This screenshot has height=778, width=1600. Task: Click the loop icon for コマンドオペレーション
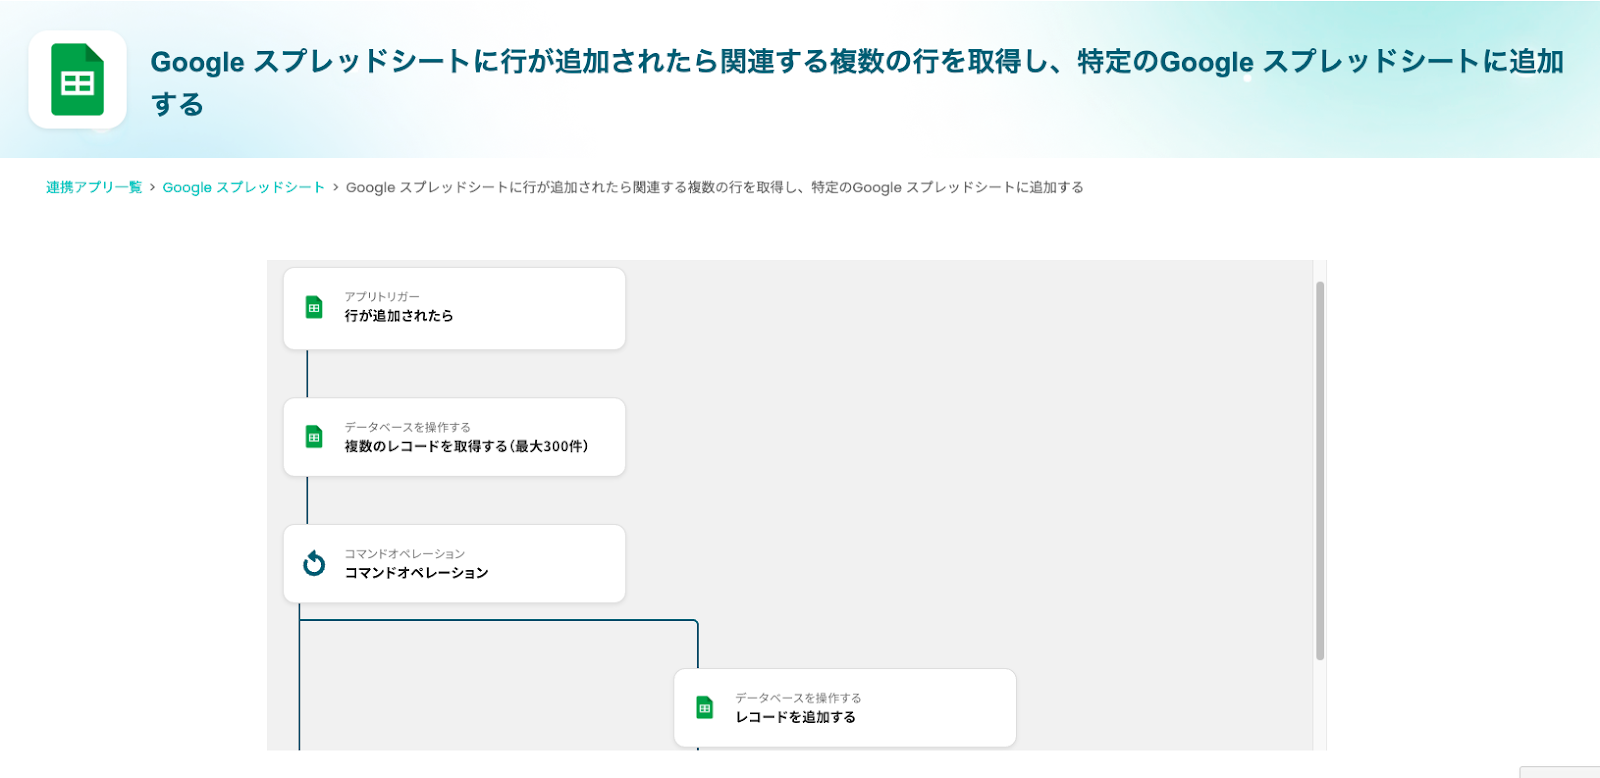point(314,564)
